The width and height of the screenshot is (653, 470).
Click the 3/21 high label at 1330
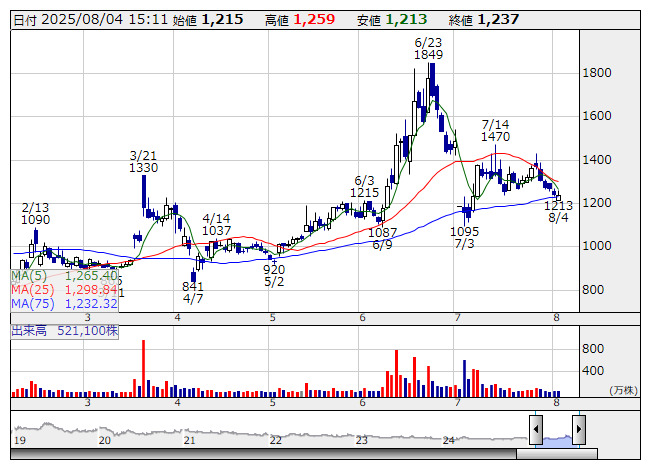(143, 162)
